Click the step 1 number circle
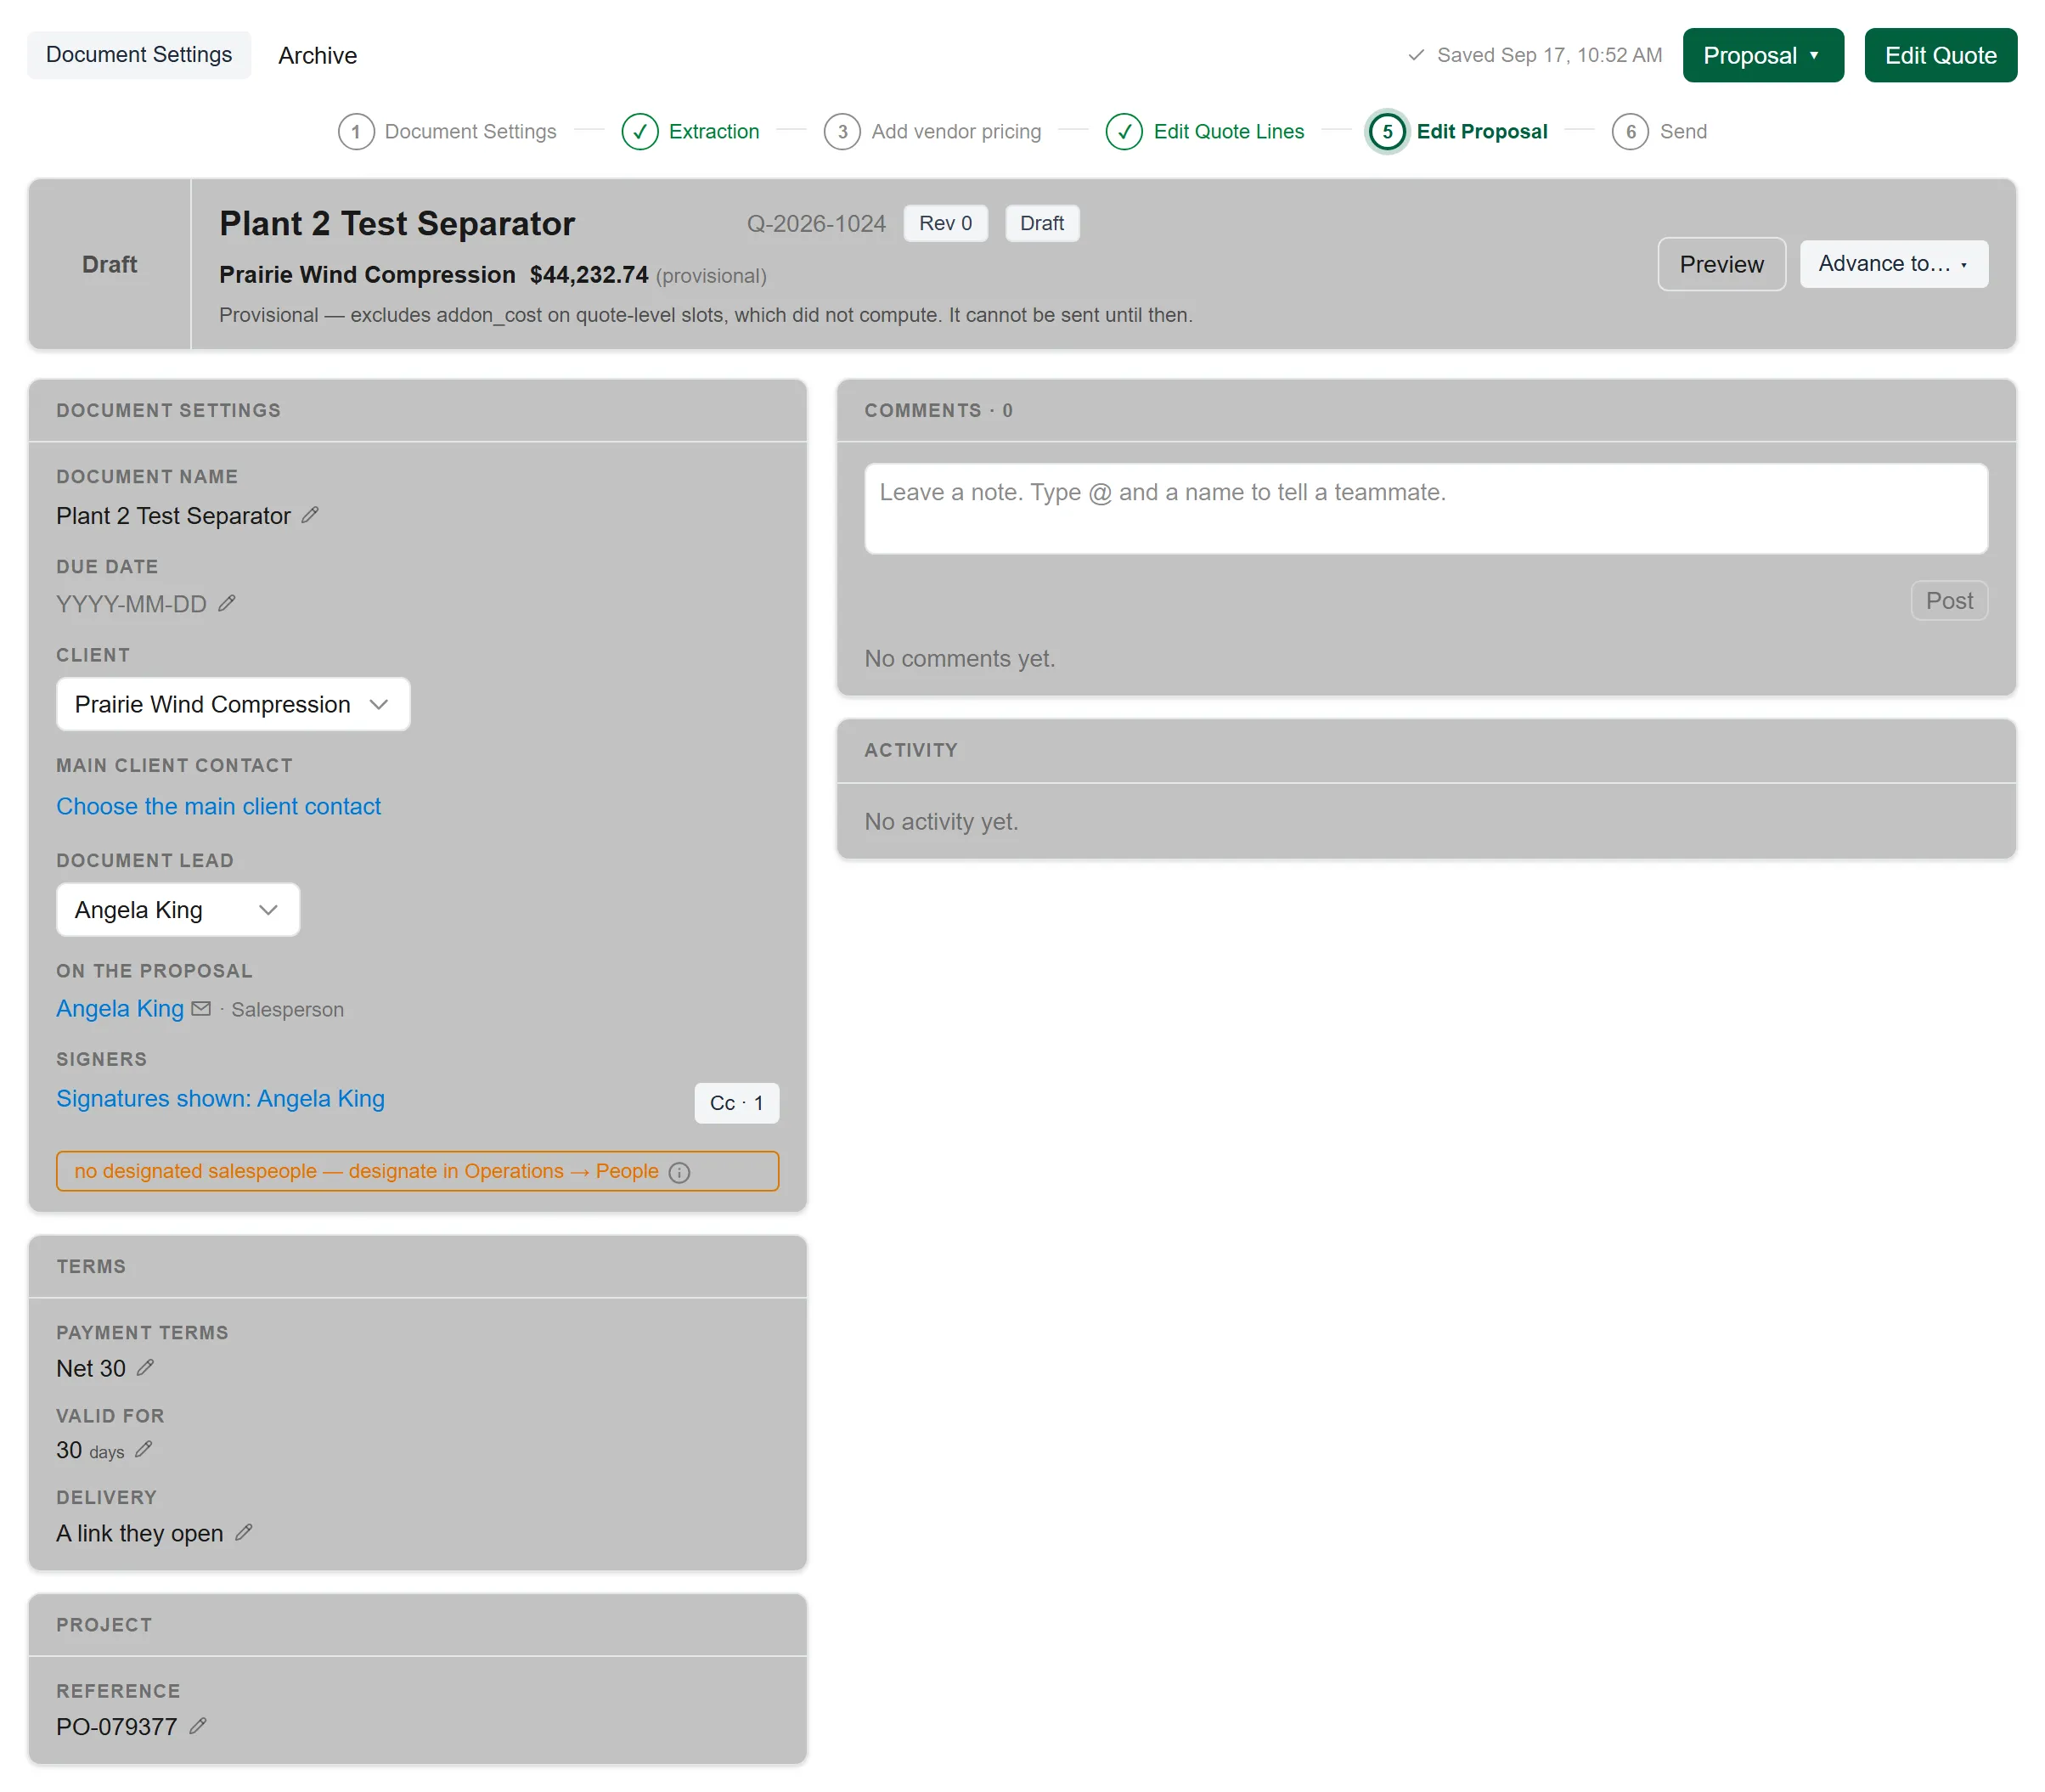 [x=356, y=131]
